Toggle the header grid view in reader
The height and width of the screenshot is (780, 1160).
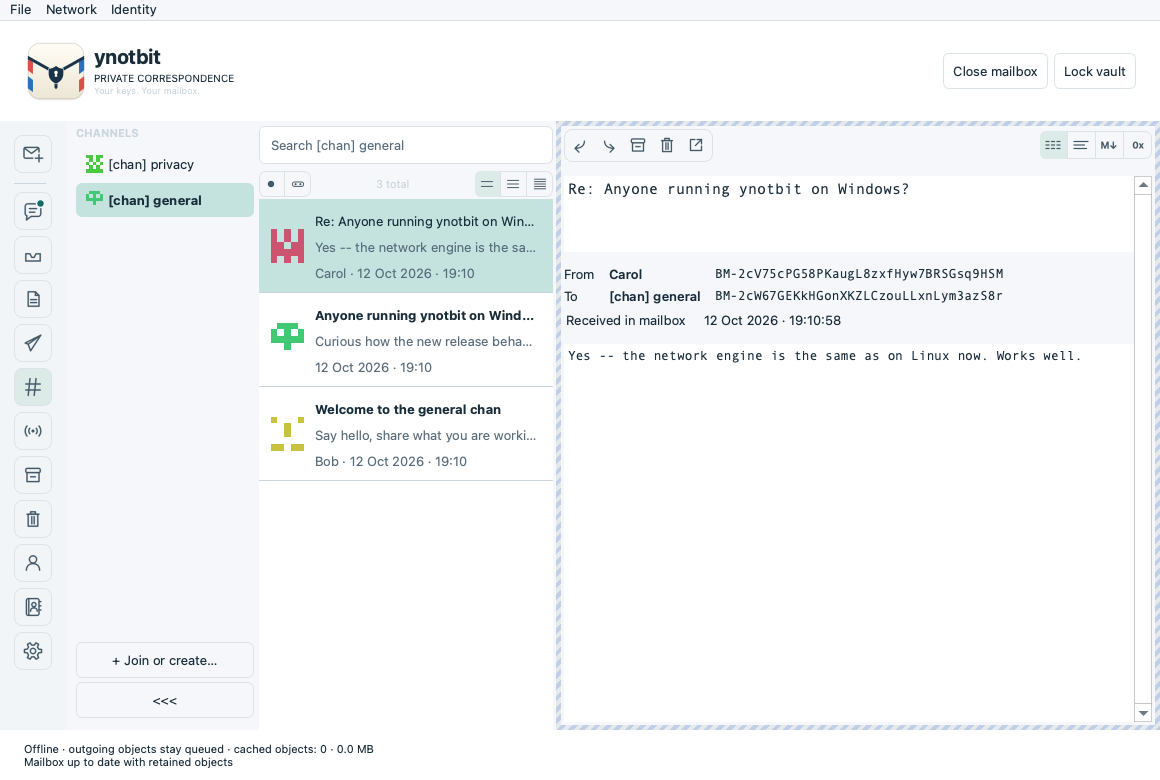click(x=1053, y=145)
